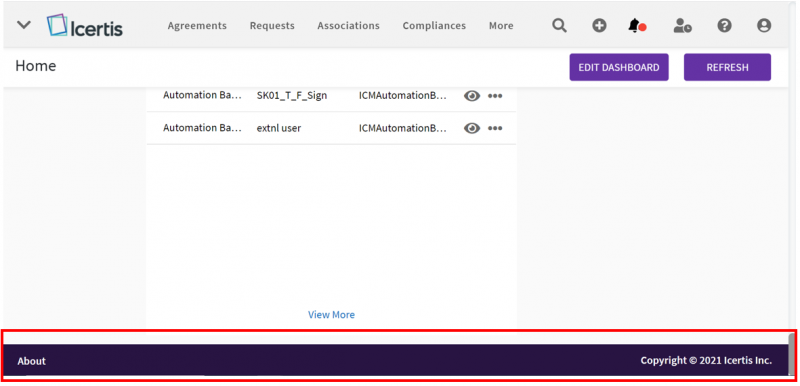Click the EDIT DASHBOARD button
Screen dimensions: 800x386
619,67
